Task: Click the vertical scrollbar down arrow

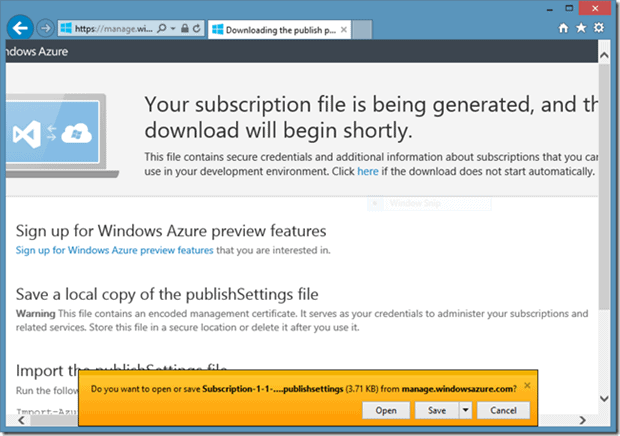Action: pyautogui.click(x=604, y=398)
